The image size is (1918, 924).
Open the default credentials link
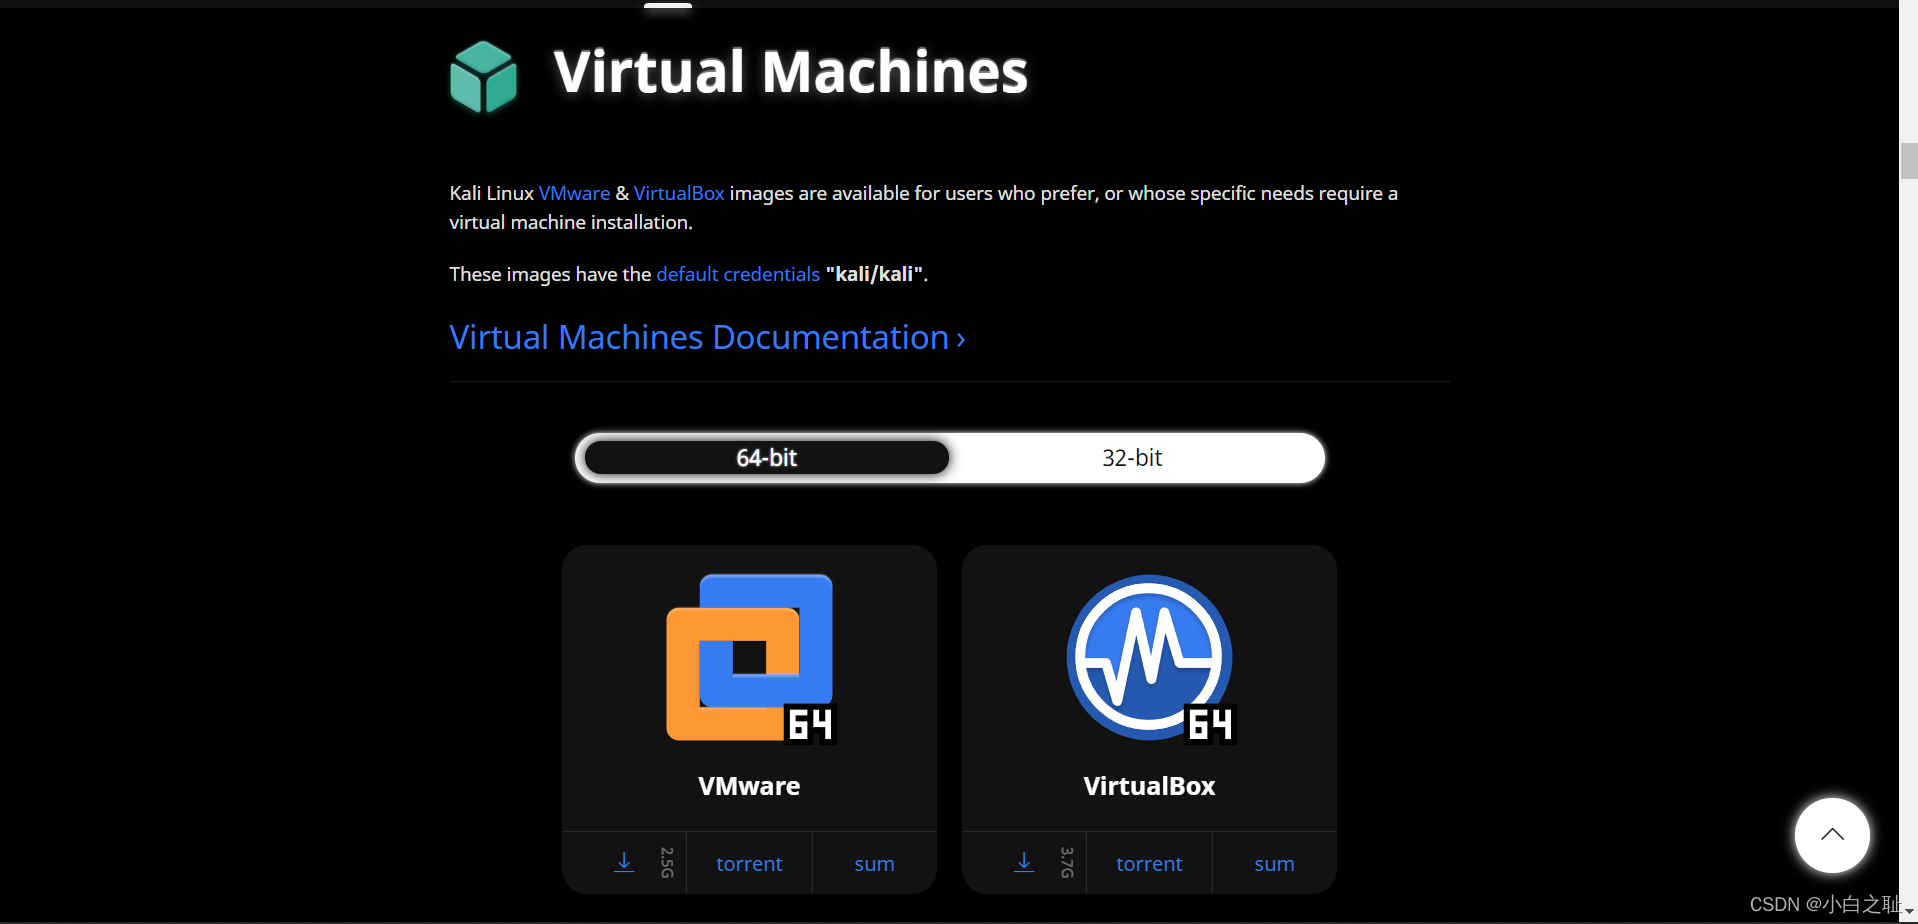point(738,274)
